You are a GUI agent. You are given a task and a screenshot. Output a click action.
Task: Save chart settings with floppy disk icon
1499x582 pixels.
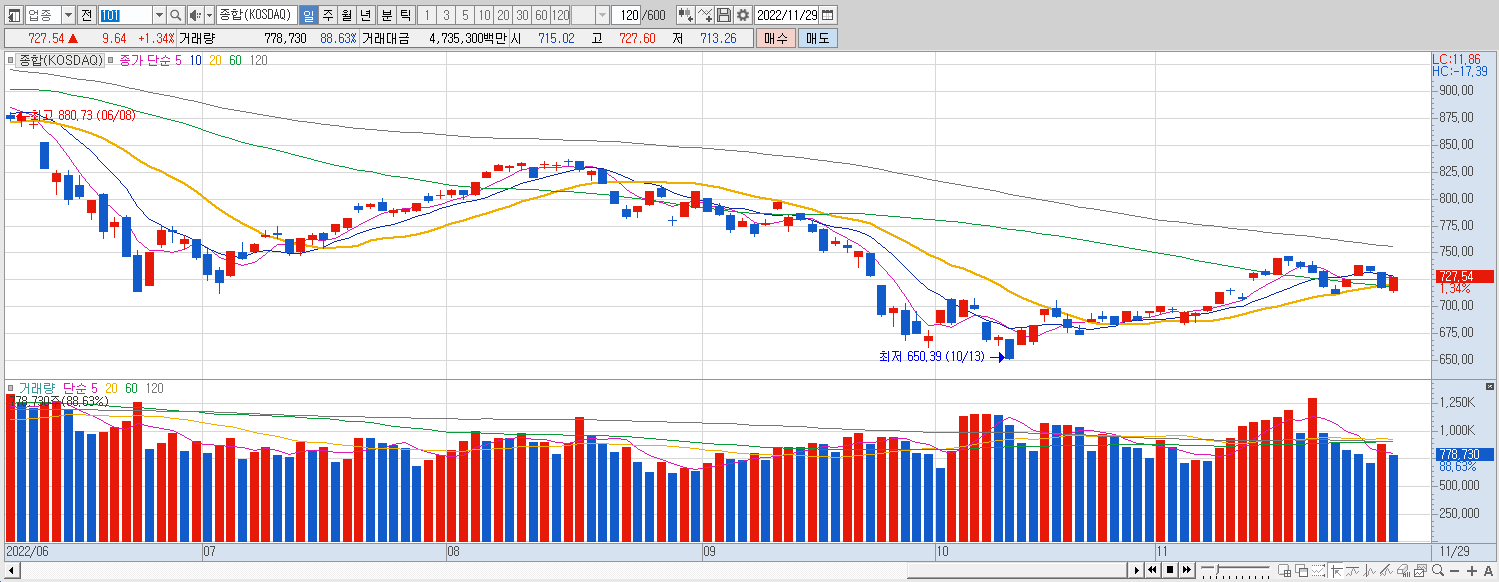point(724,15)
